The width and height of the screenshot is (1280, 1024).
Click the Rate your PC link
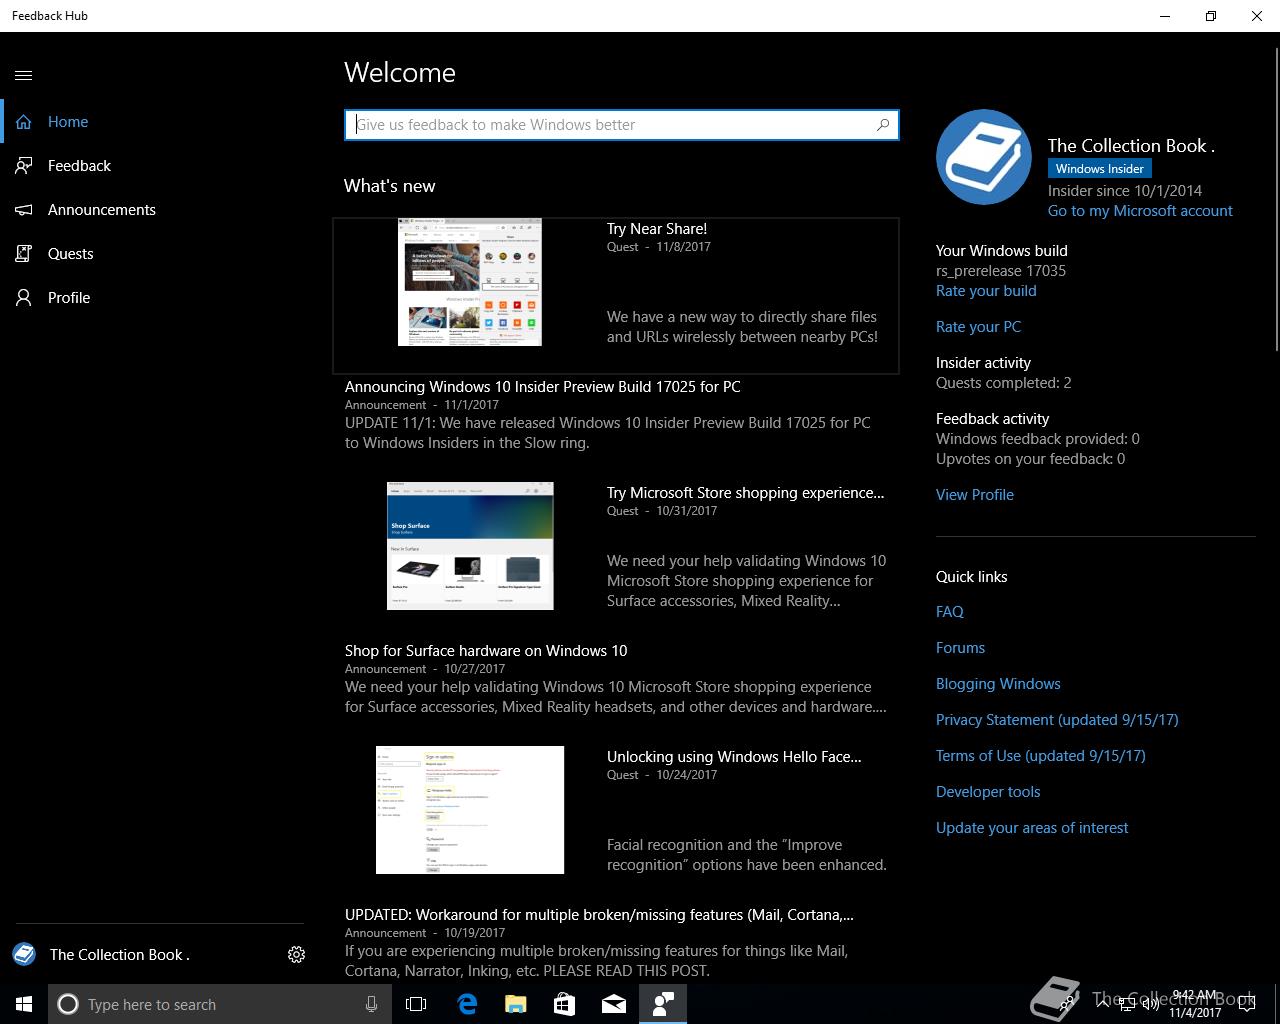(978, 327)
